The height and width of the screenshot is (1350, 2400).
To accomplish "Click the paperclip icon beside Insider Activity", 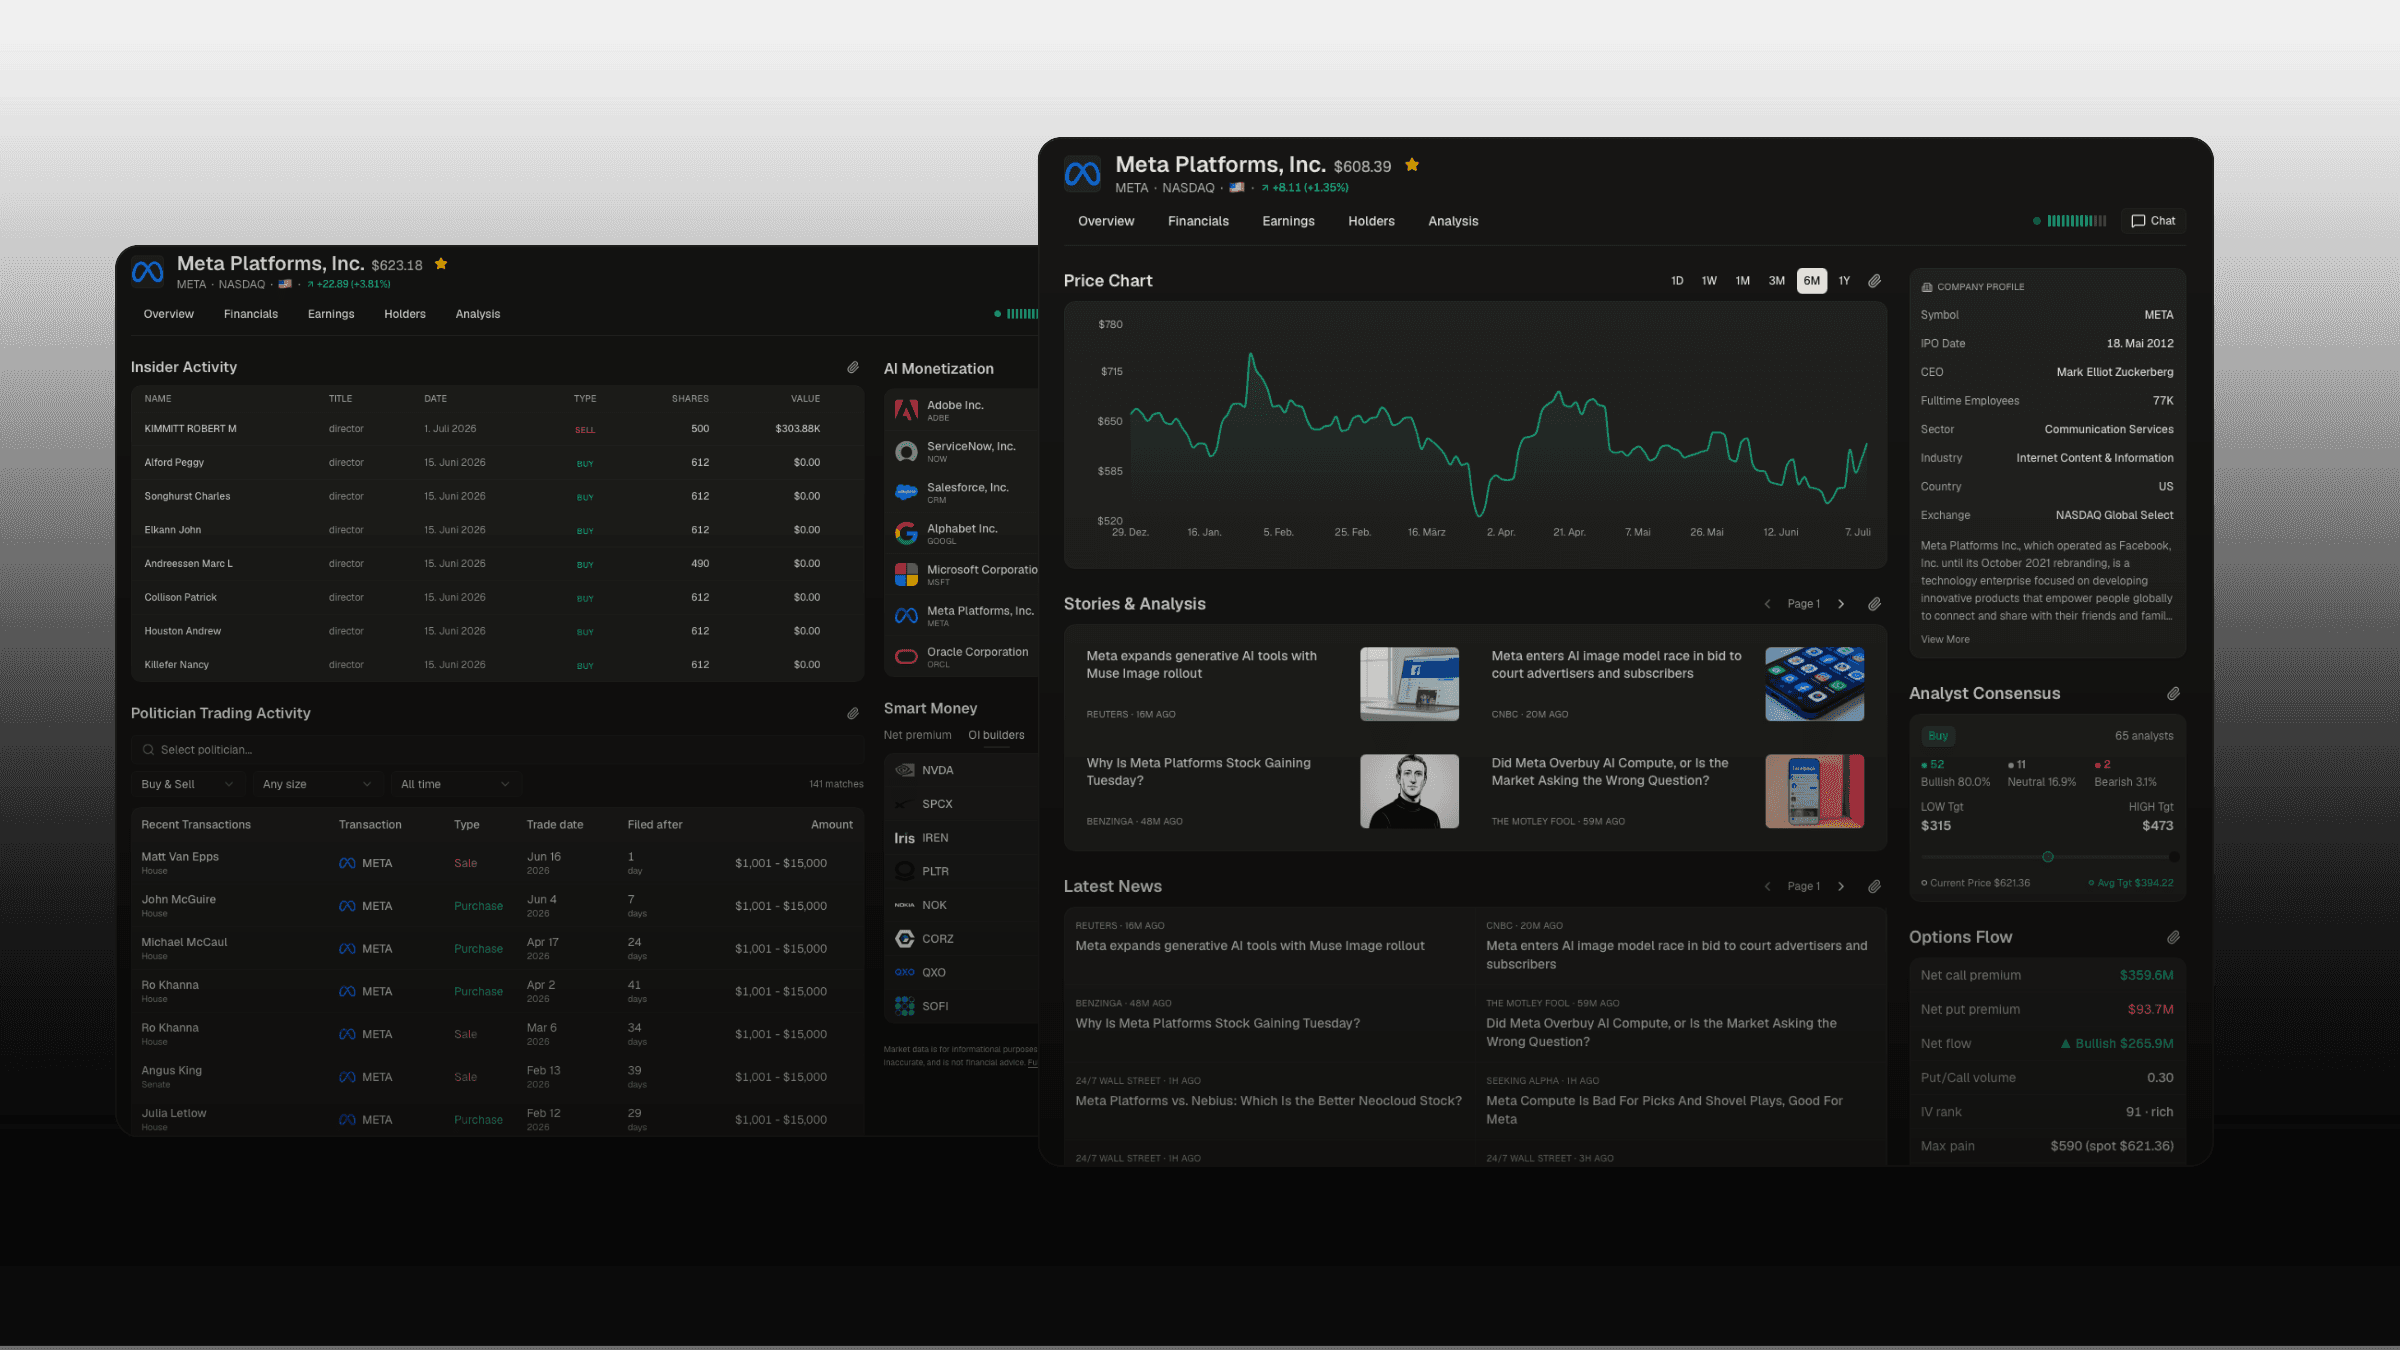I will coord(853,368).
